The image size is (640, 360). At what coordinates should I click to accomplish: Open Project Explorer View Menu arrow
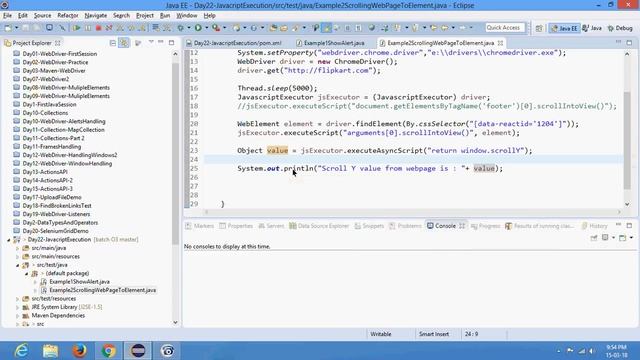(151, 42)
